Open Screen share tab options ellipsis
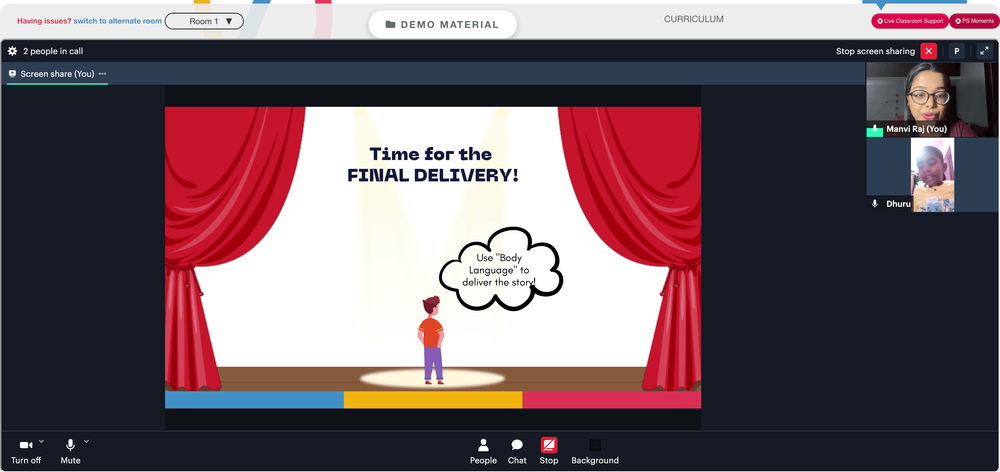1000x472 pixels. [x=103, y=74]
